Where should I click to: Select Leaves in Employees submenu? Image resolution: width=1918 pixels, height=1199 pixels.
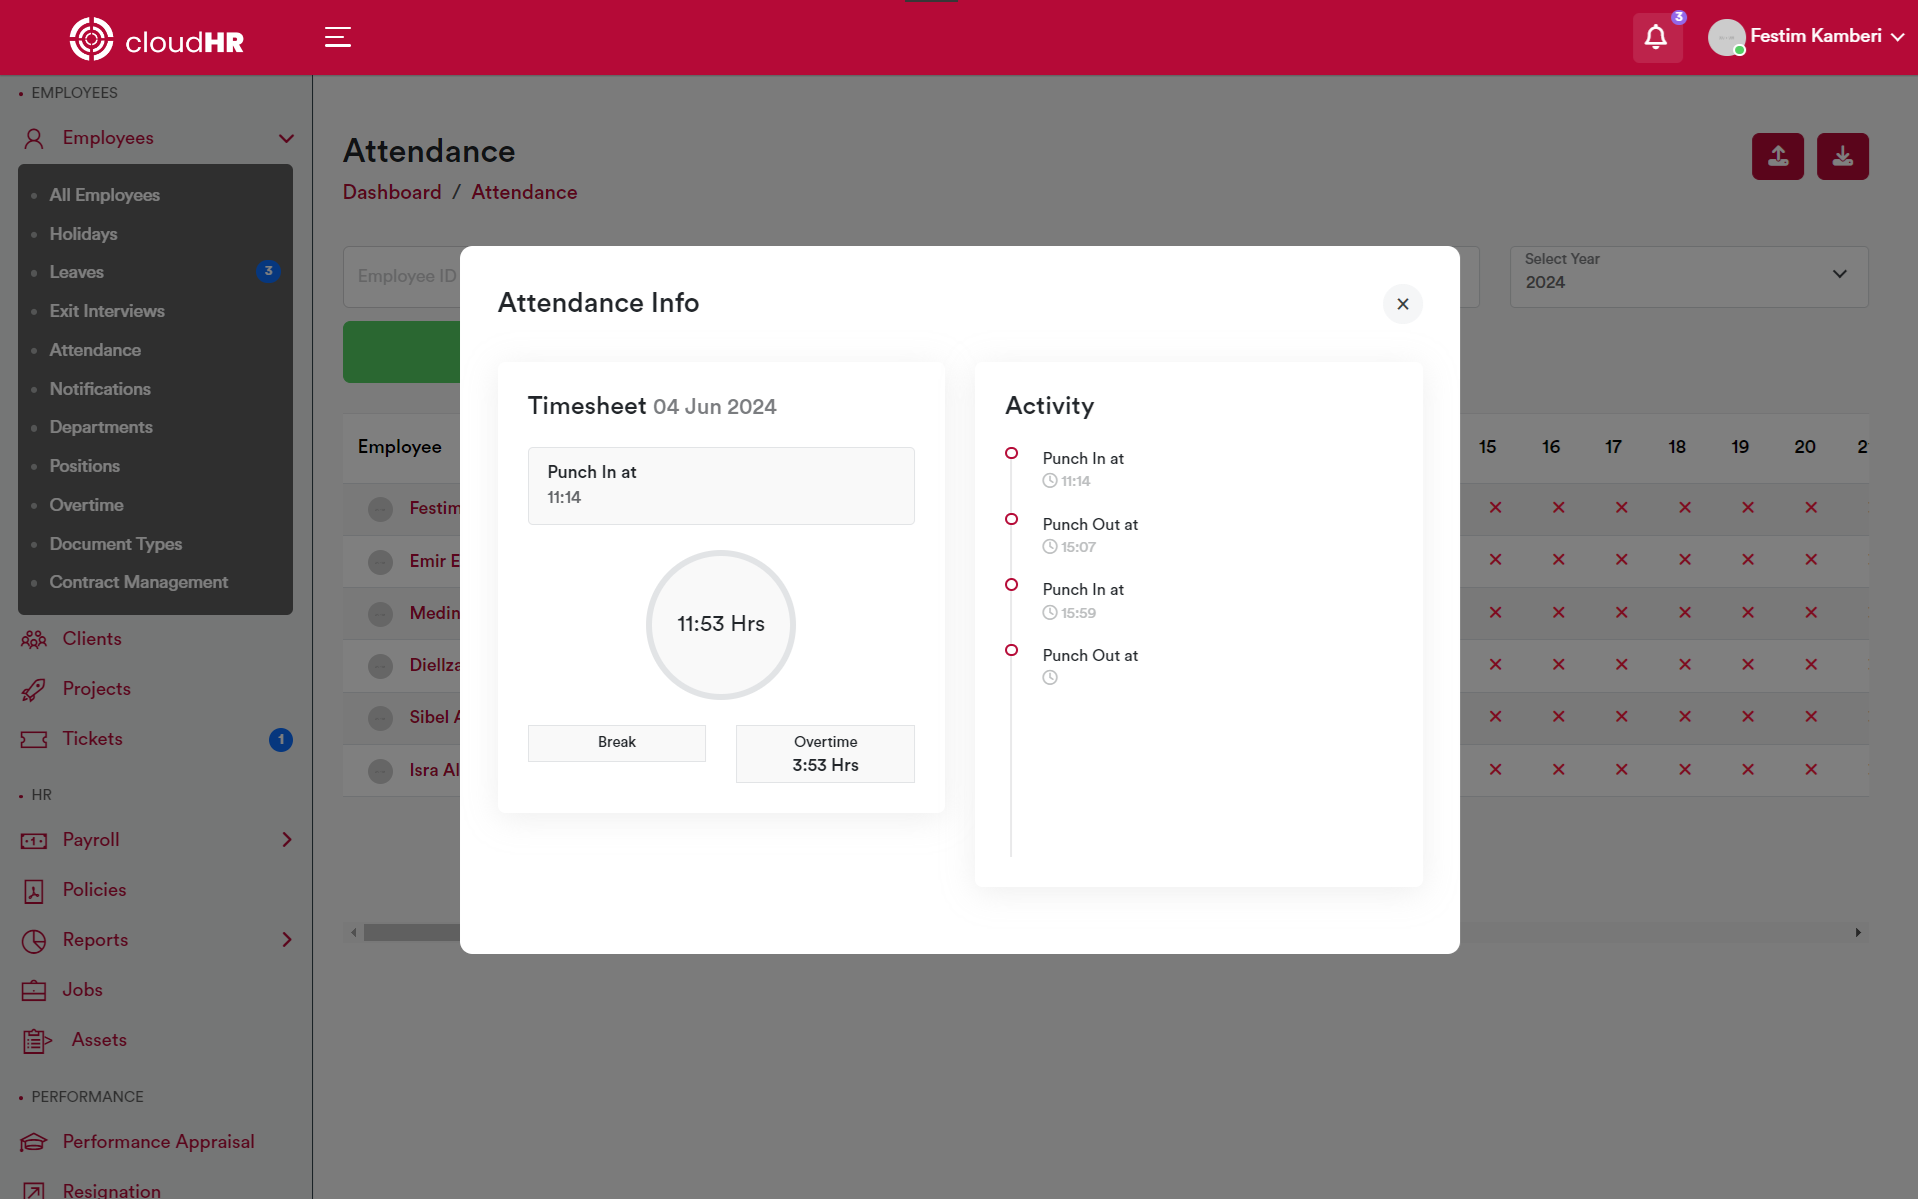[x=76, y=272]
